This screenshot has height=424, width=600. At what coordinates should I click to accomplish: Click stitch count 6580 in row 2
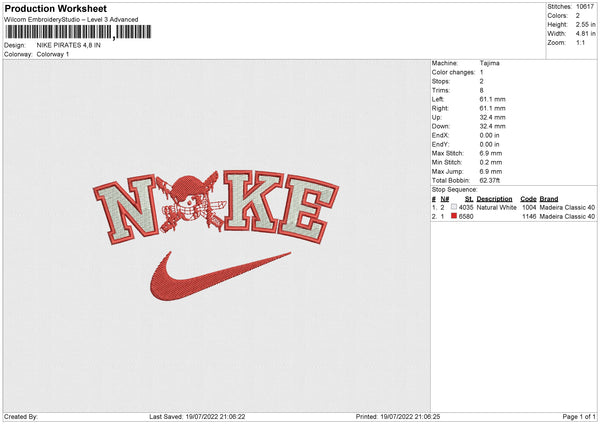tap(466, 217)
